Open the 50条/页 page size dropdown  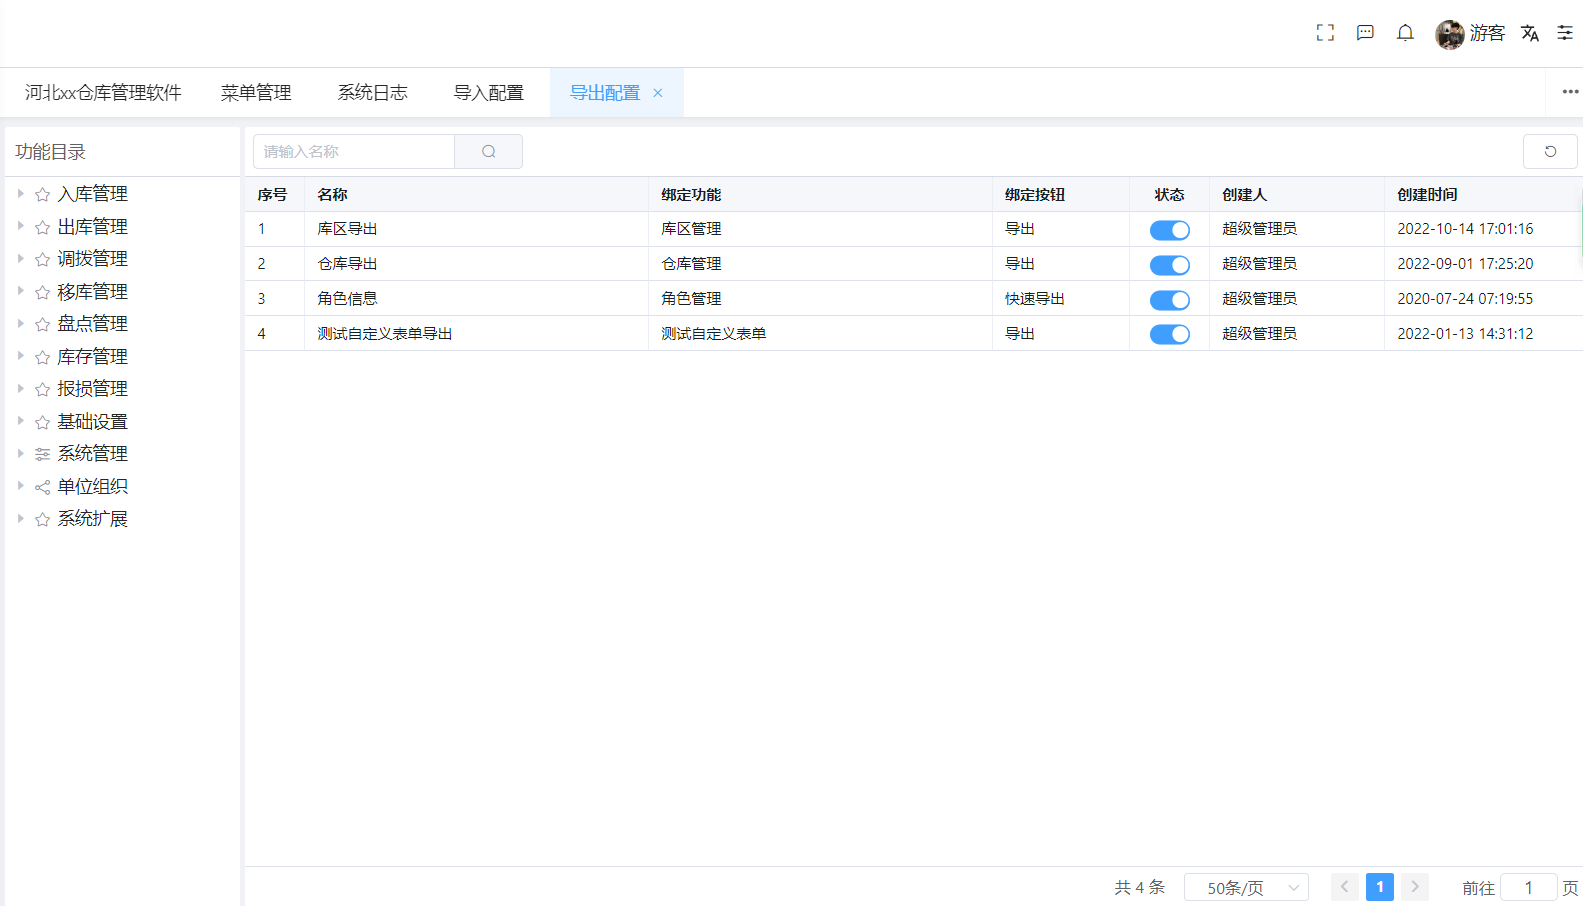[1246, 887]
